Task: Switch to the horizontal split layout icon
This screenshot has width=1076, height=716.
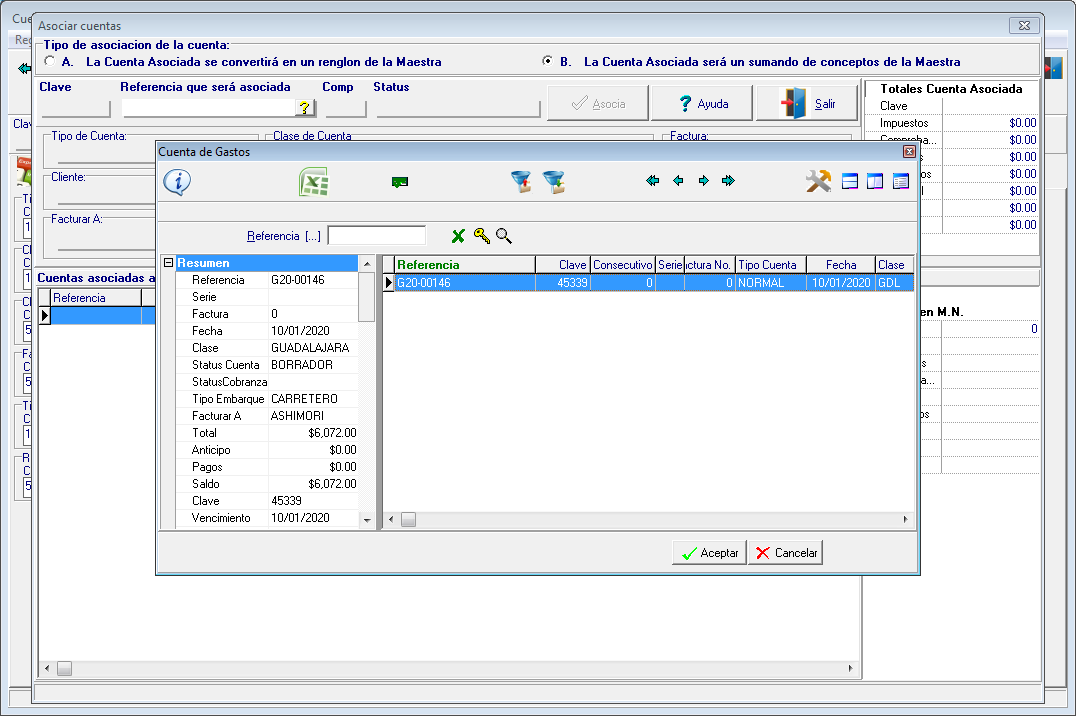Action: [x=850, y=181]
